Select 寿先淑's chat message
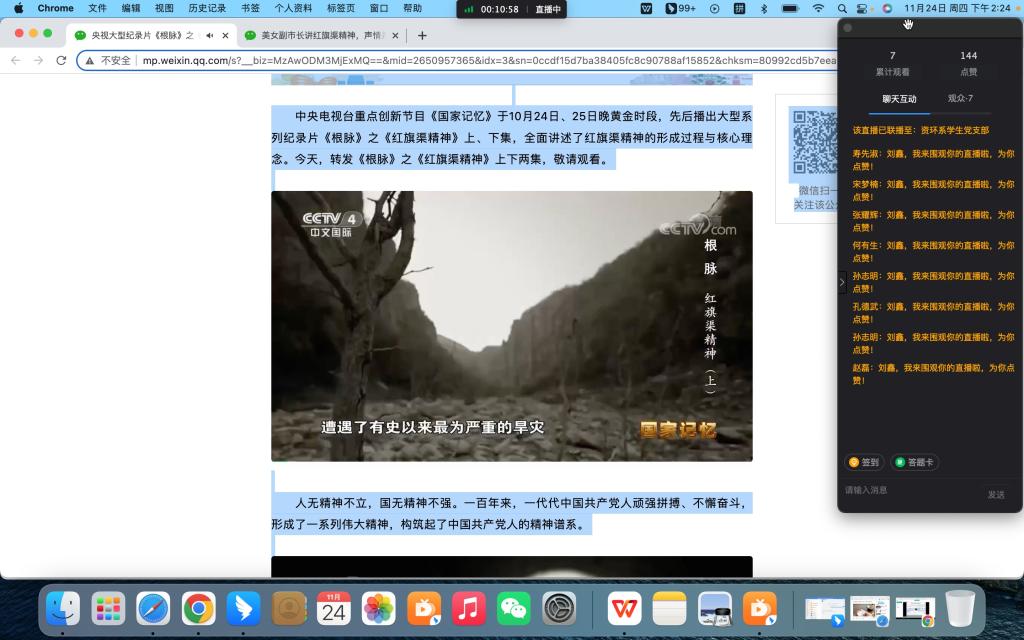The image size is (1024, 640). pyautogui.click(x=933, y=160)
